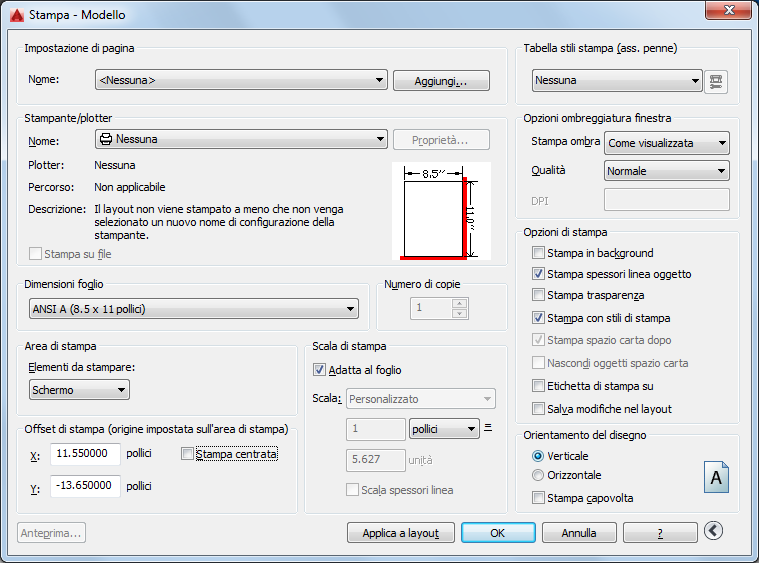Open the Elementi da stampare Schermo dropdown
759x563 pixels.
[x=79, y=390]
